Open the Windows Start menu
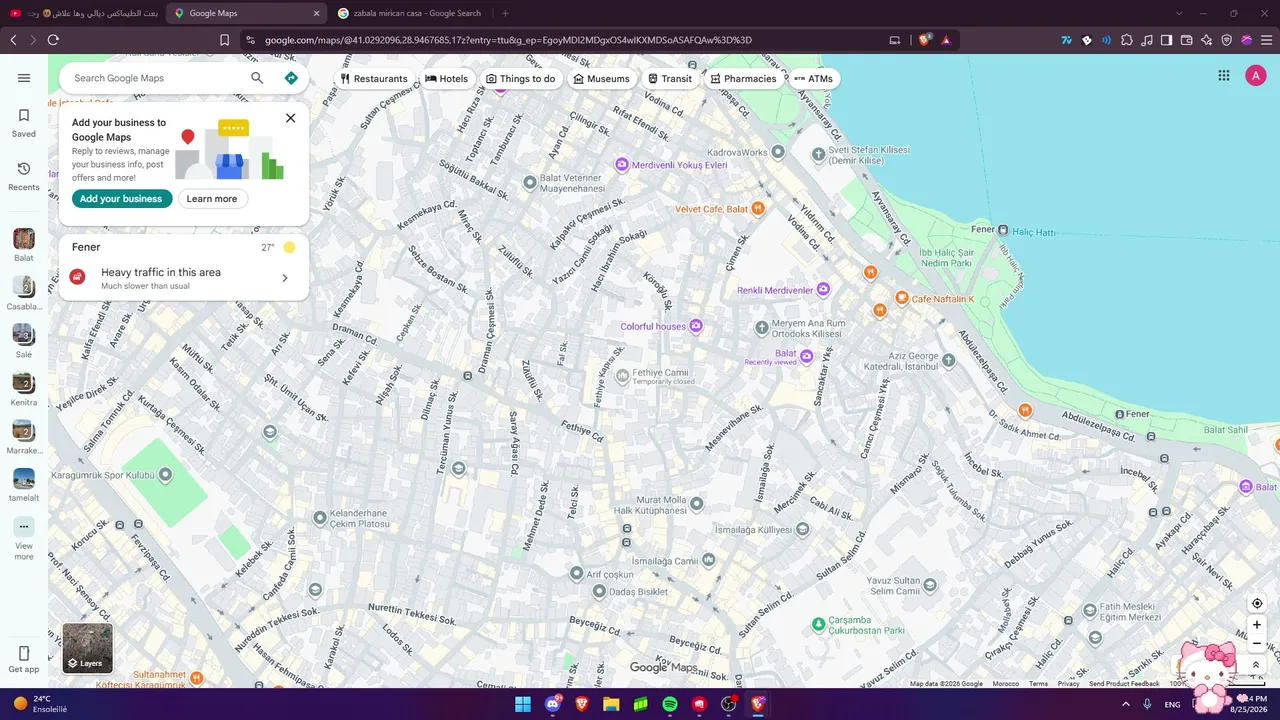This screenshot has height=720, width=1280. point(523,704)
